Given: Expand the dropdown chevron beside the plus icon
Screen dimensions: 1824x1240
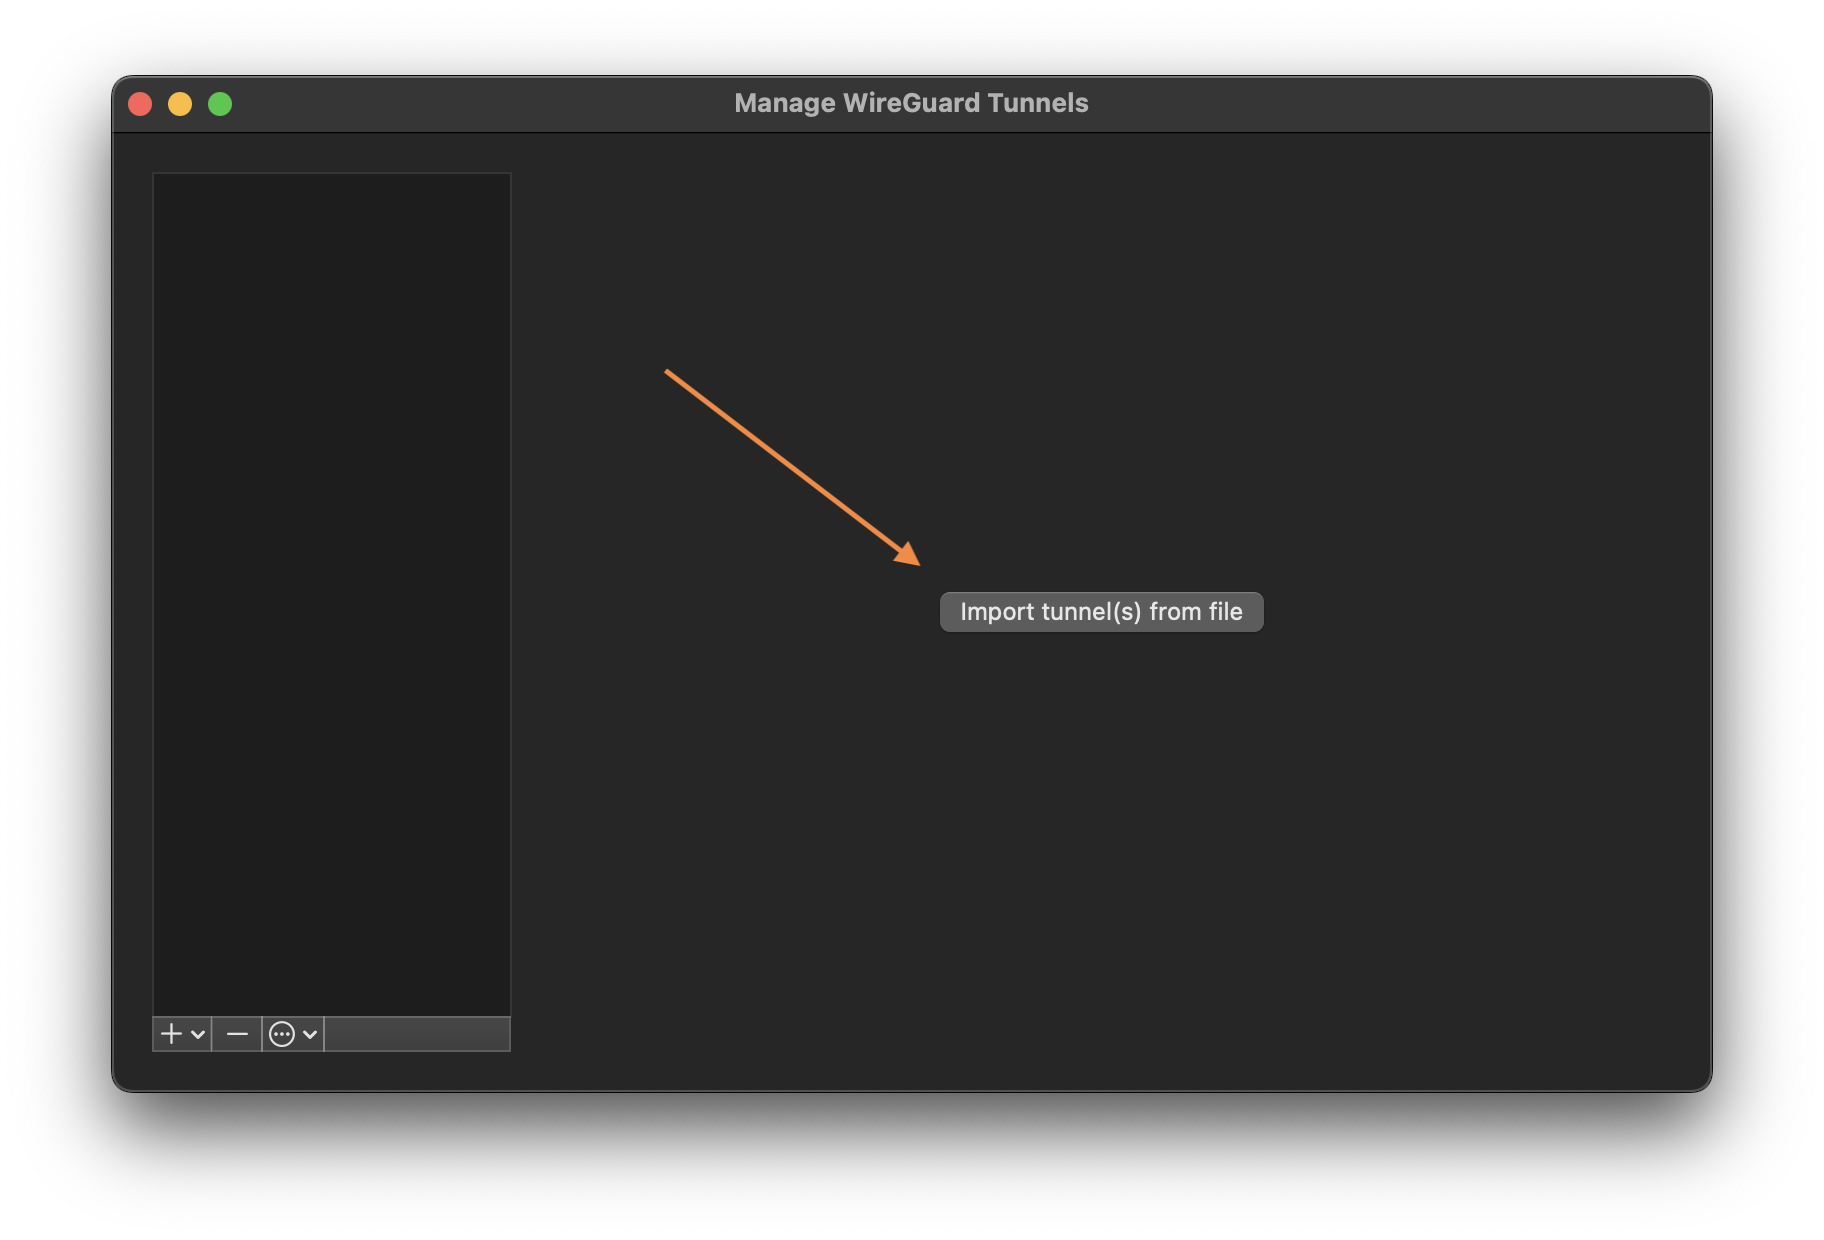Looking at the screenshot, I should point(198,1033).
